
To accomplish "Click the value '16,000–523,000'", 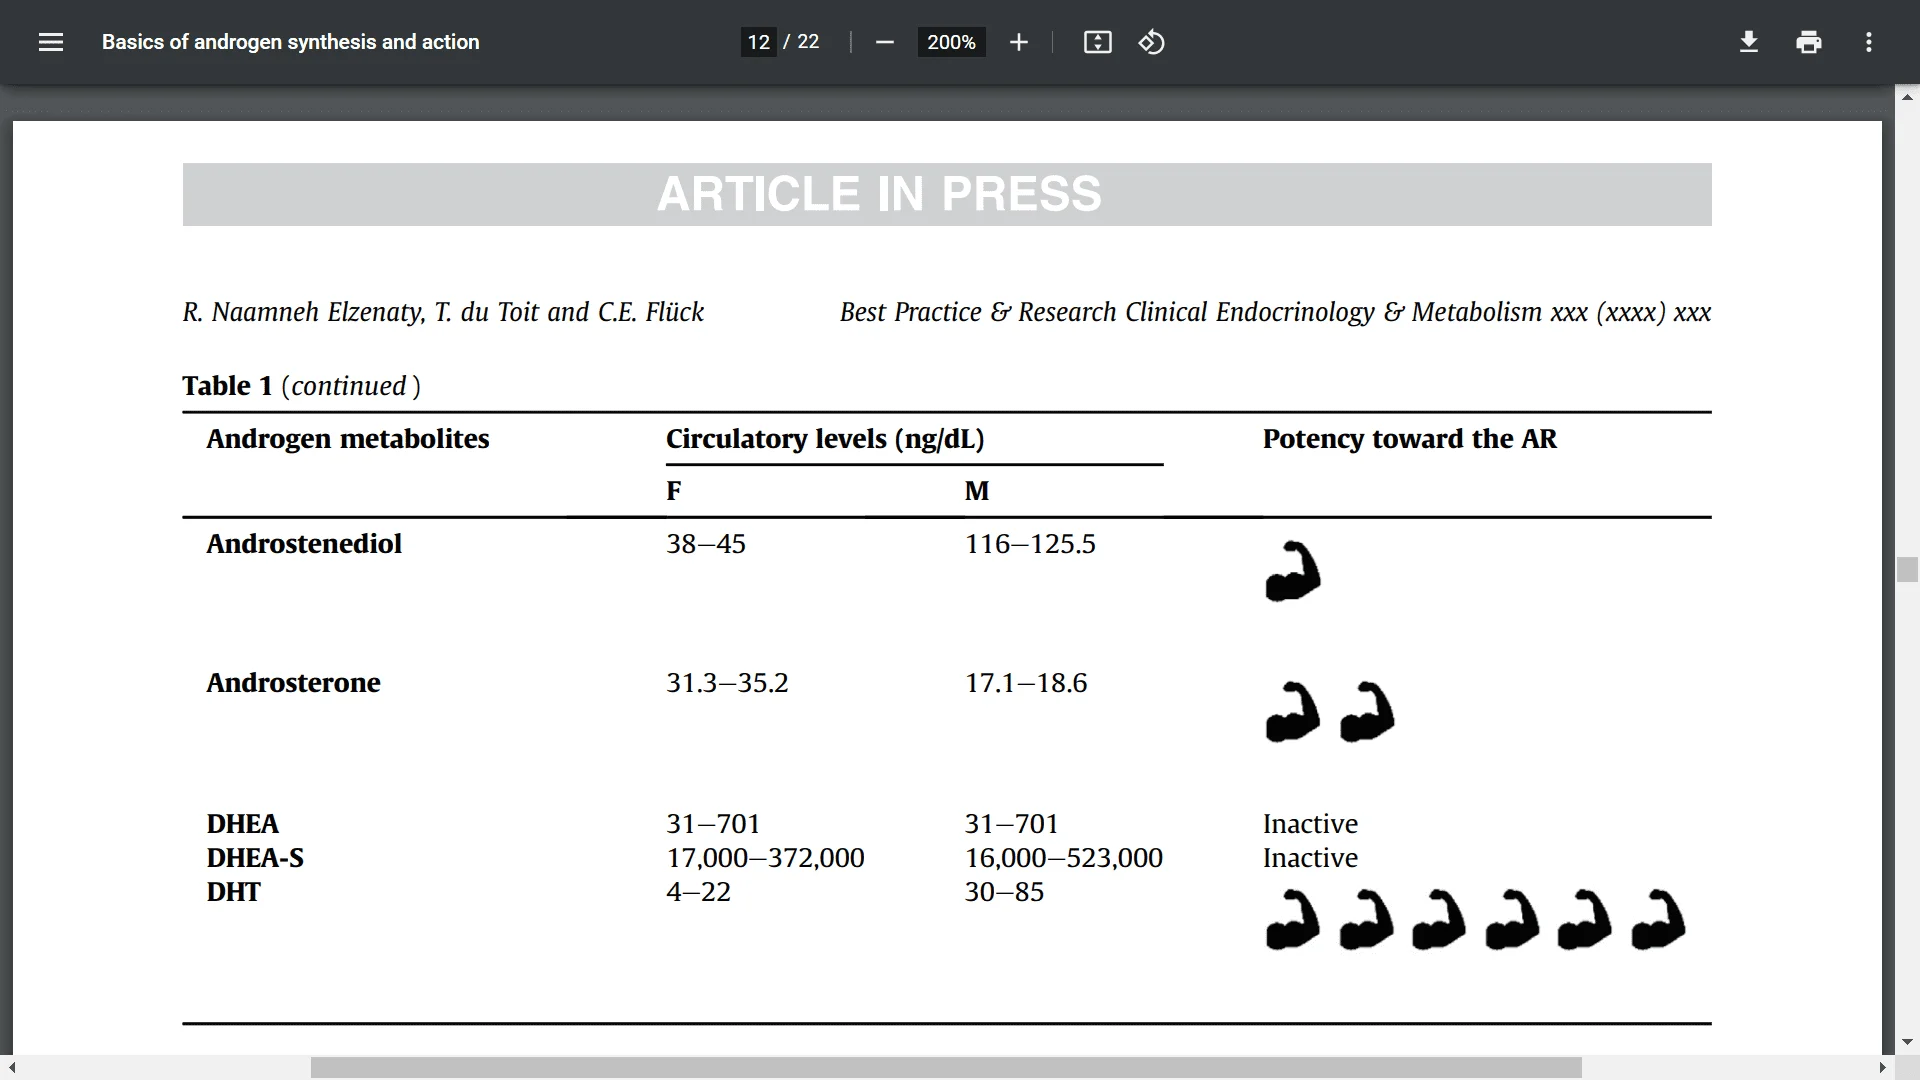I will pos(1064,858).
